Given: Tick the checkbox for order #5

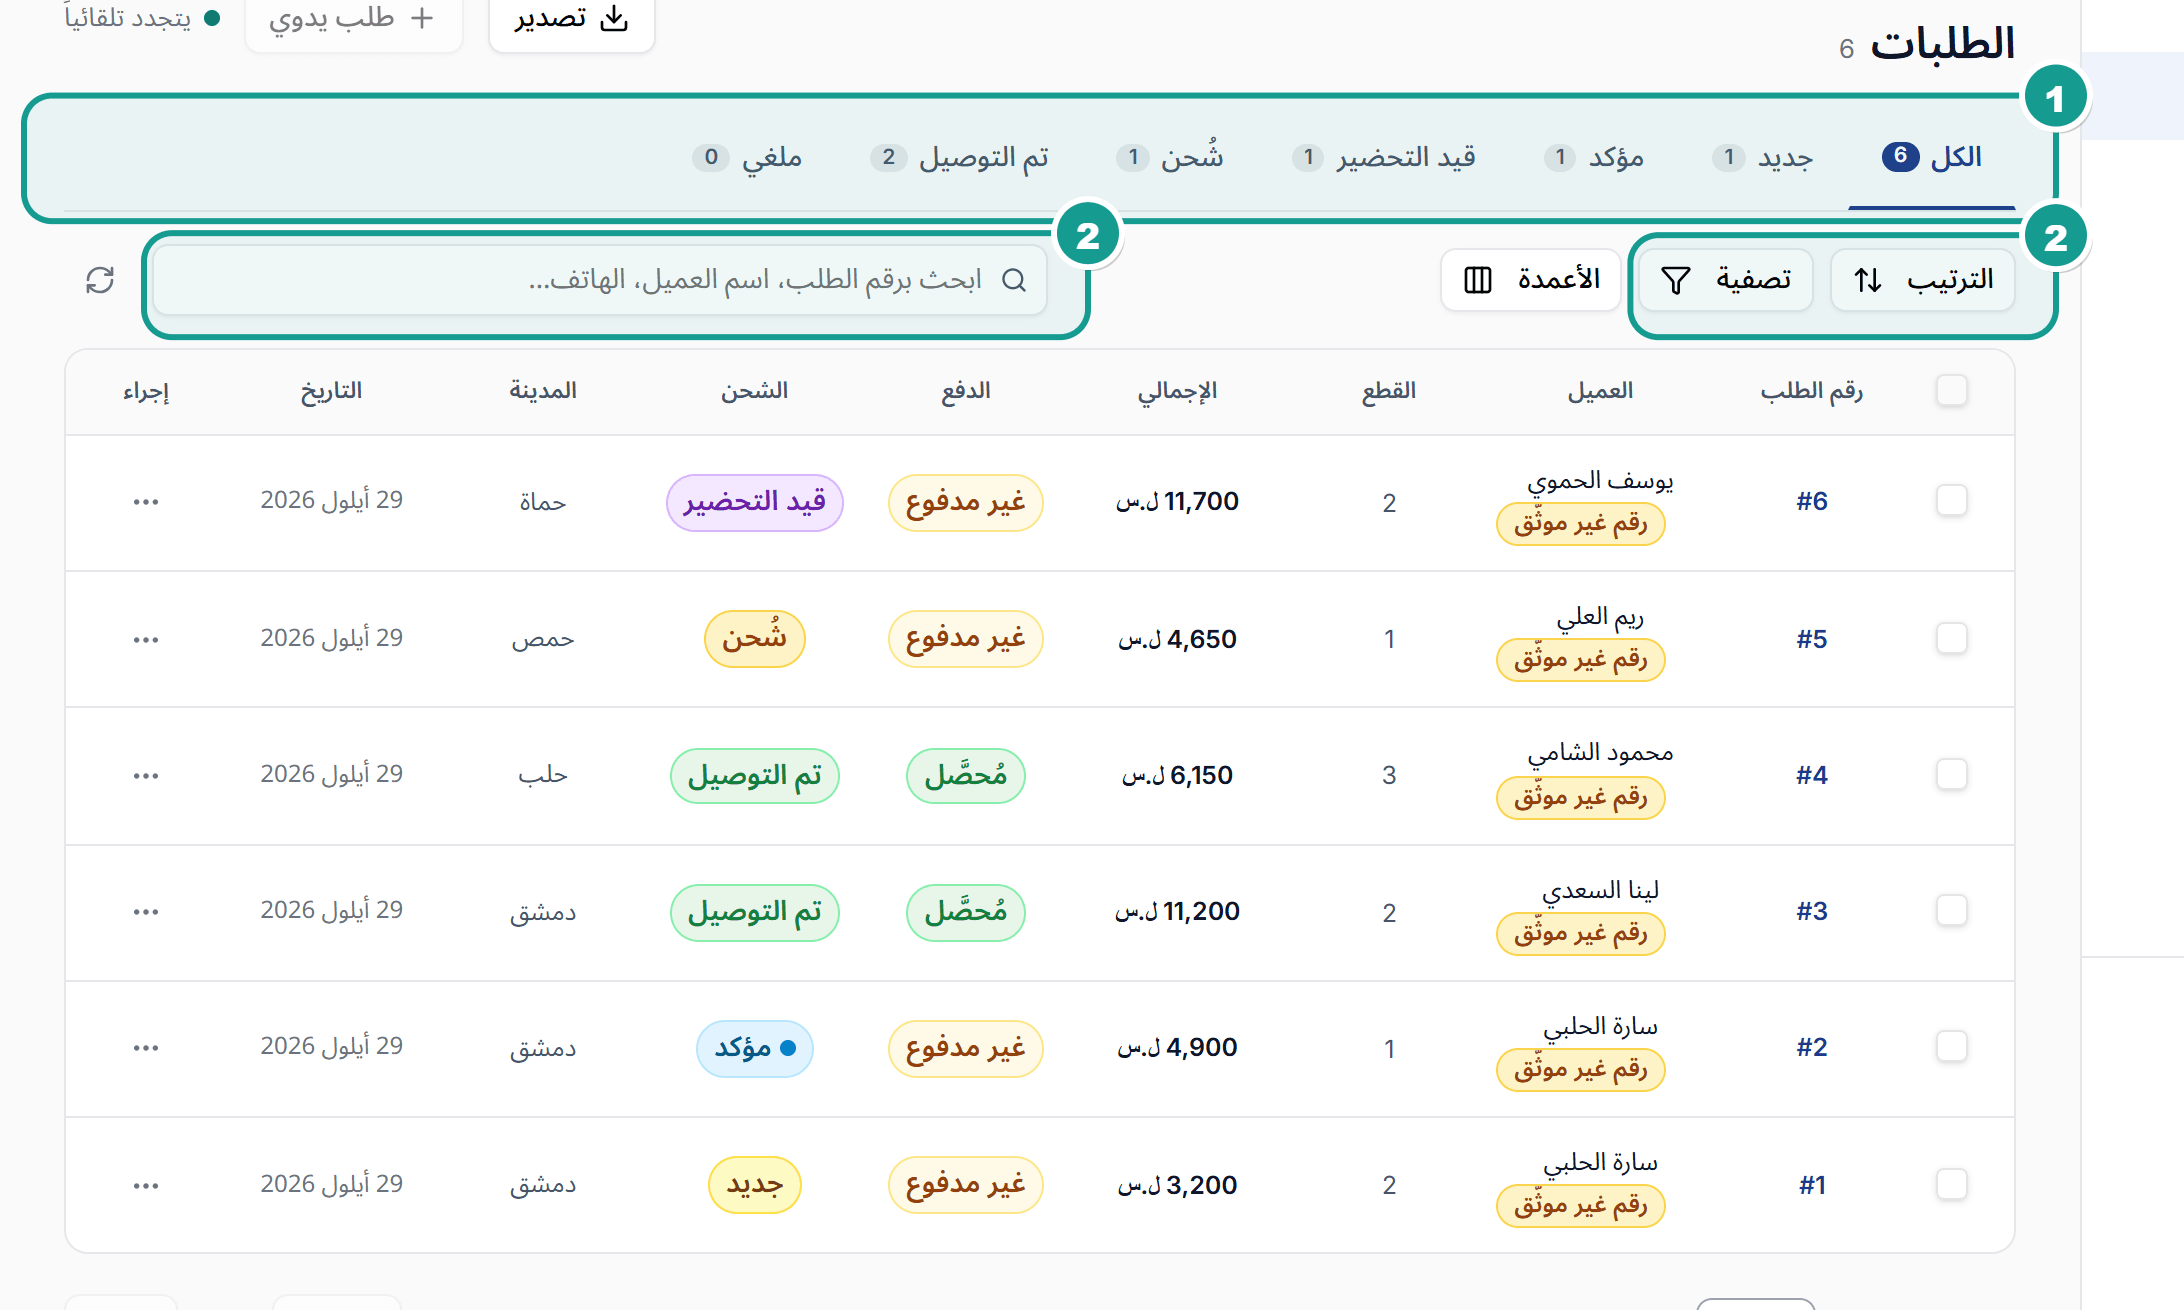Looking at the screenshot, I should pyautogui.click(x=1951, y=638).
